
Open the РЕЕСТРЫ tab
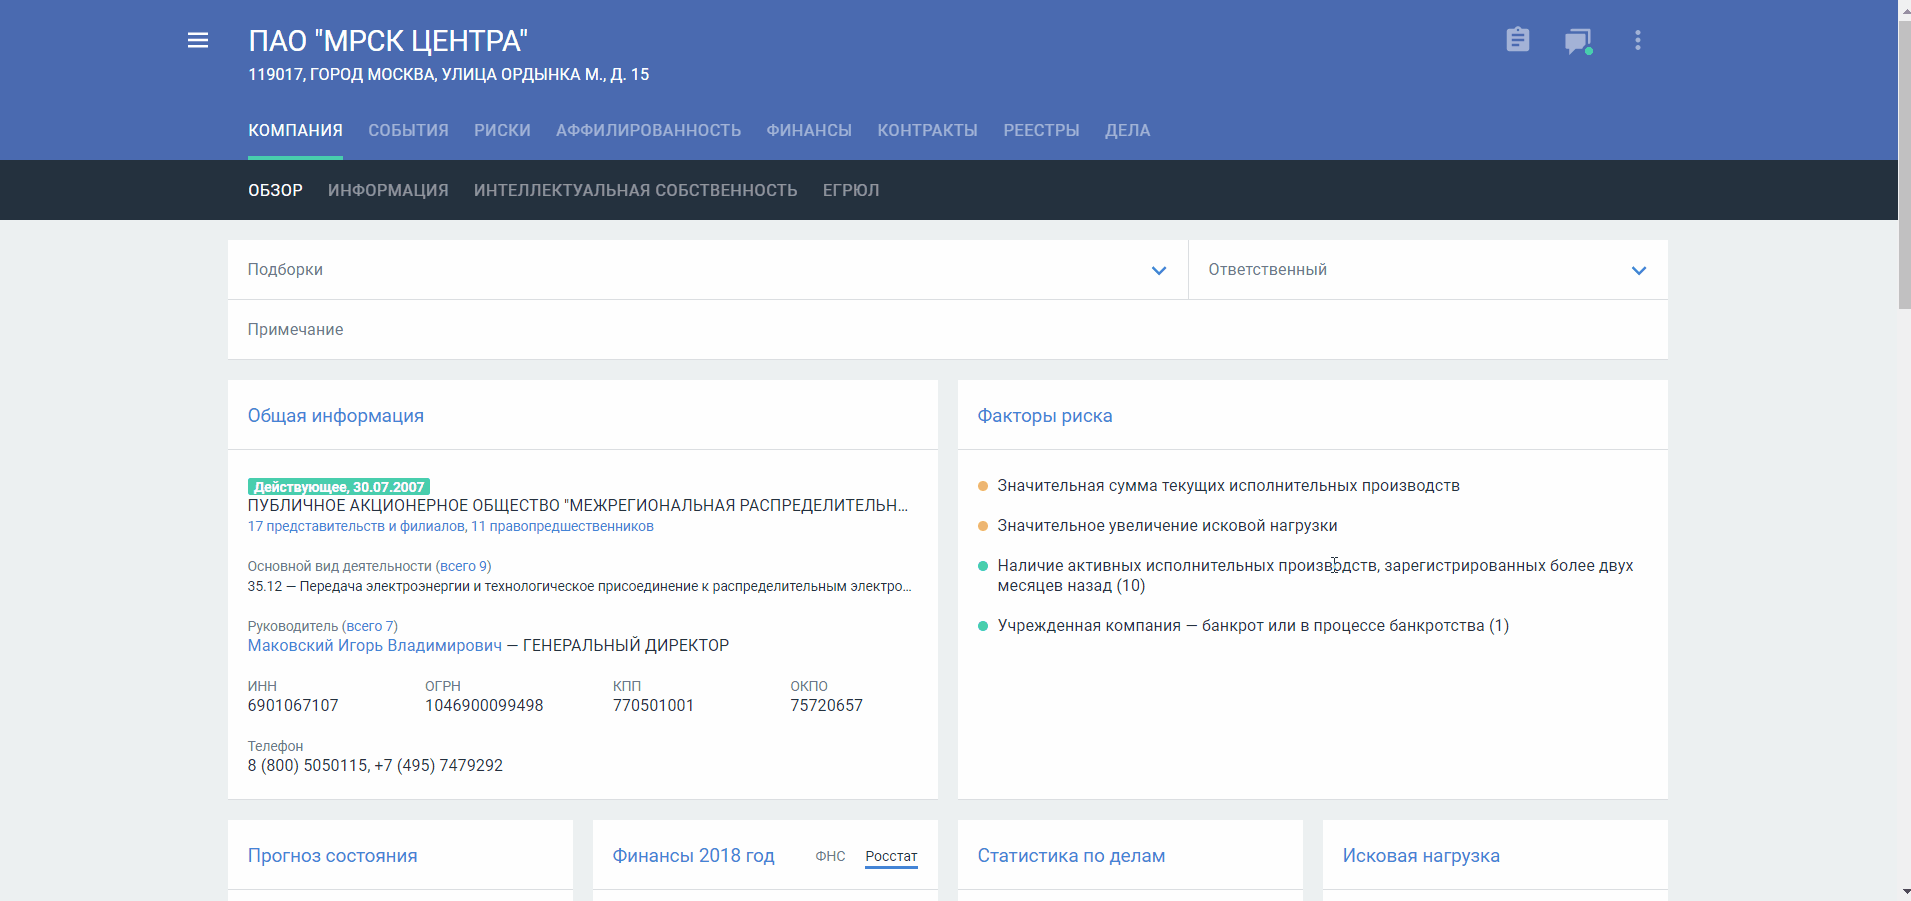(1041, 130)
